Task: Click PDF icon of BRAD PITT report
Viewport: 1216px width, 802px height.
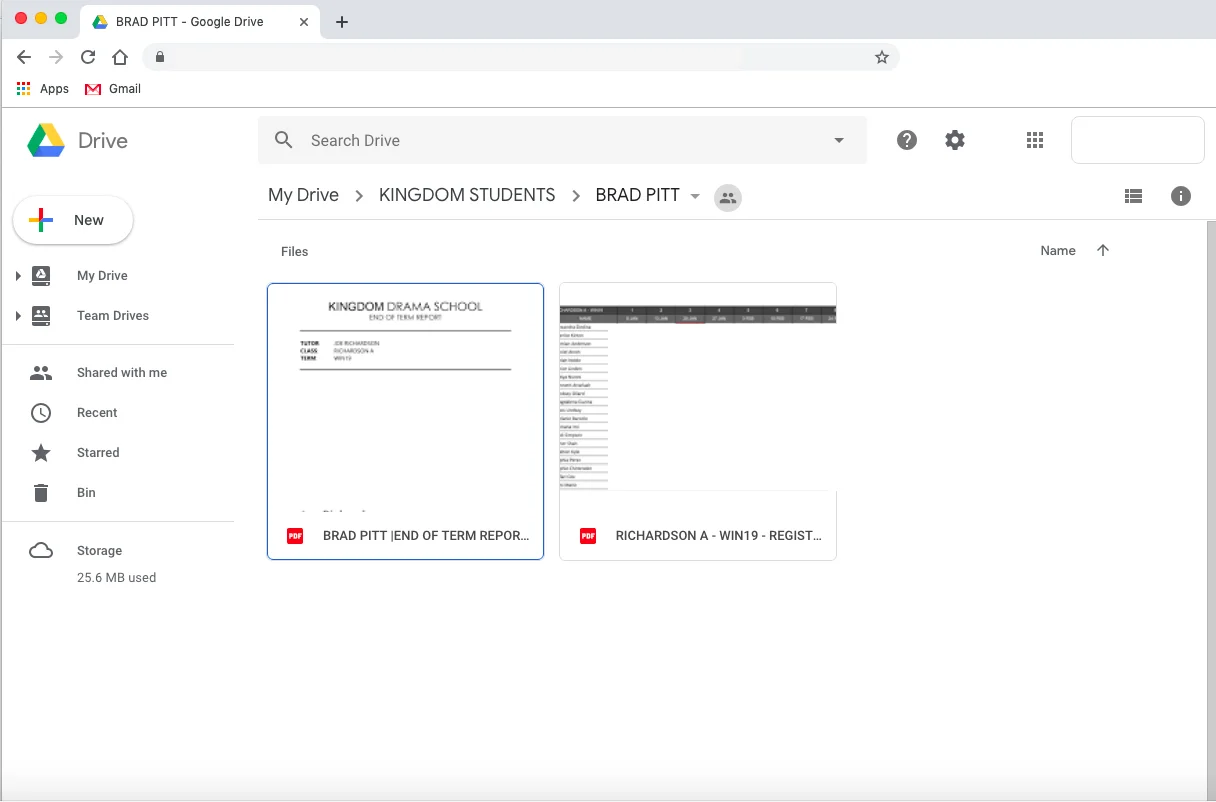Action: (x=295, y=536)
